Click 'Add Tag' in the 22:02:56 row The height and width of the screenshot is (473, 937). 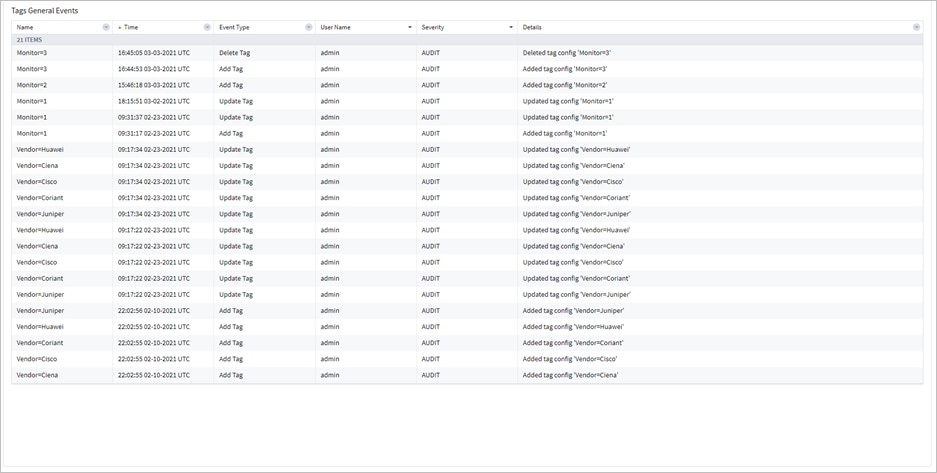point(231,311)
